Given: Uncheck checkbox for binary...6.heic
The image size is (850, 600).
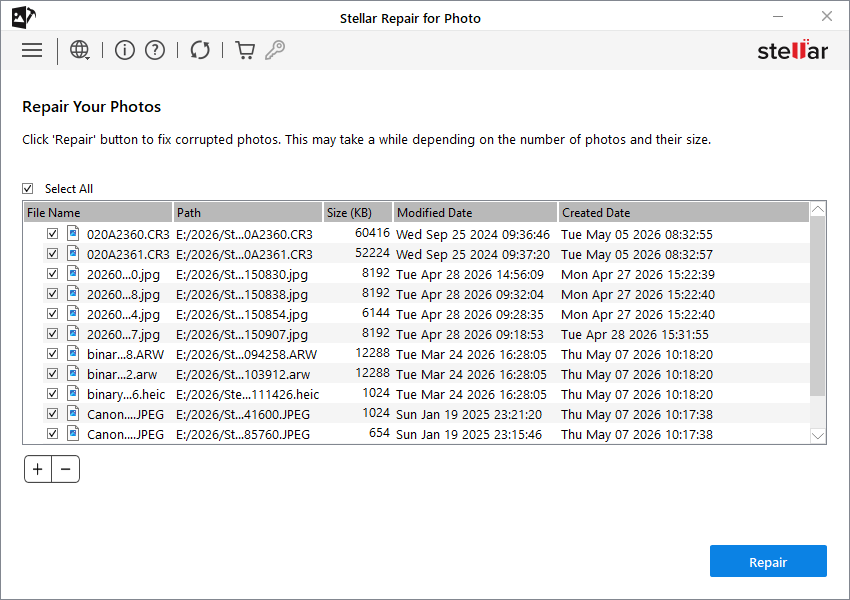Looking at the screenshot, I should click(x=52, y=393).
